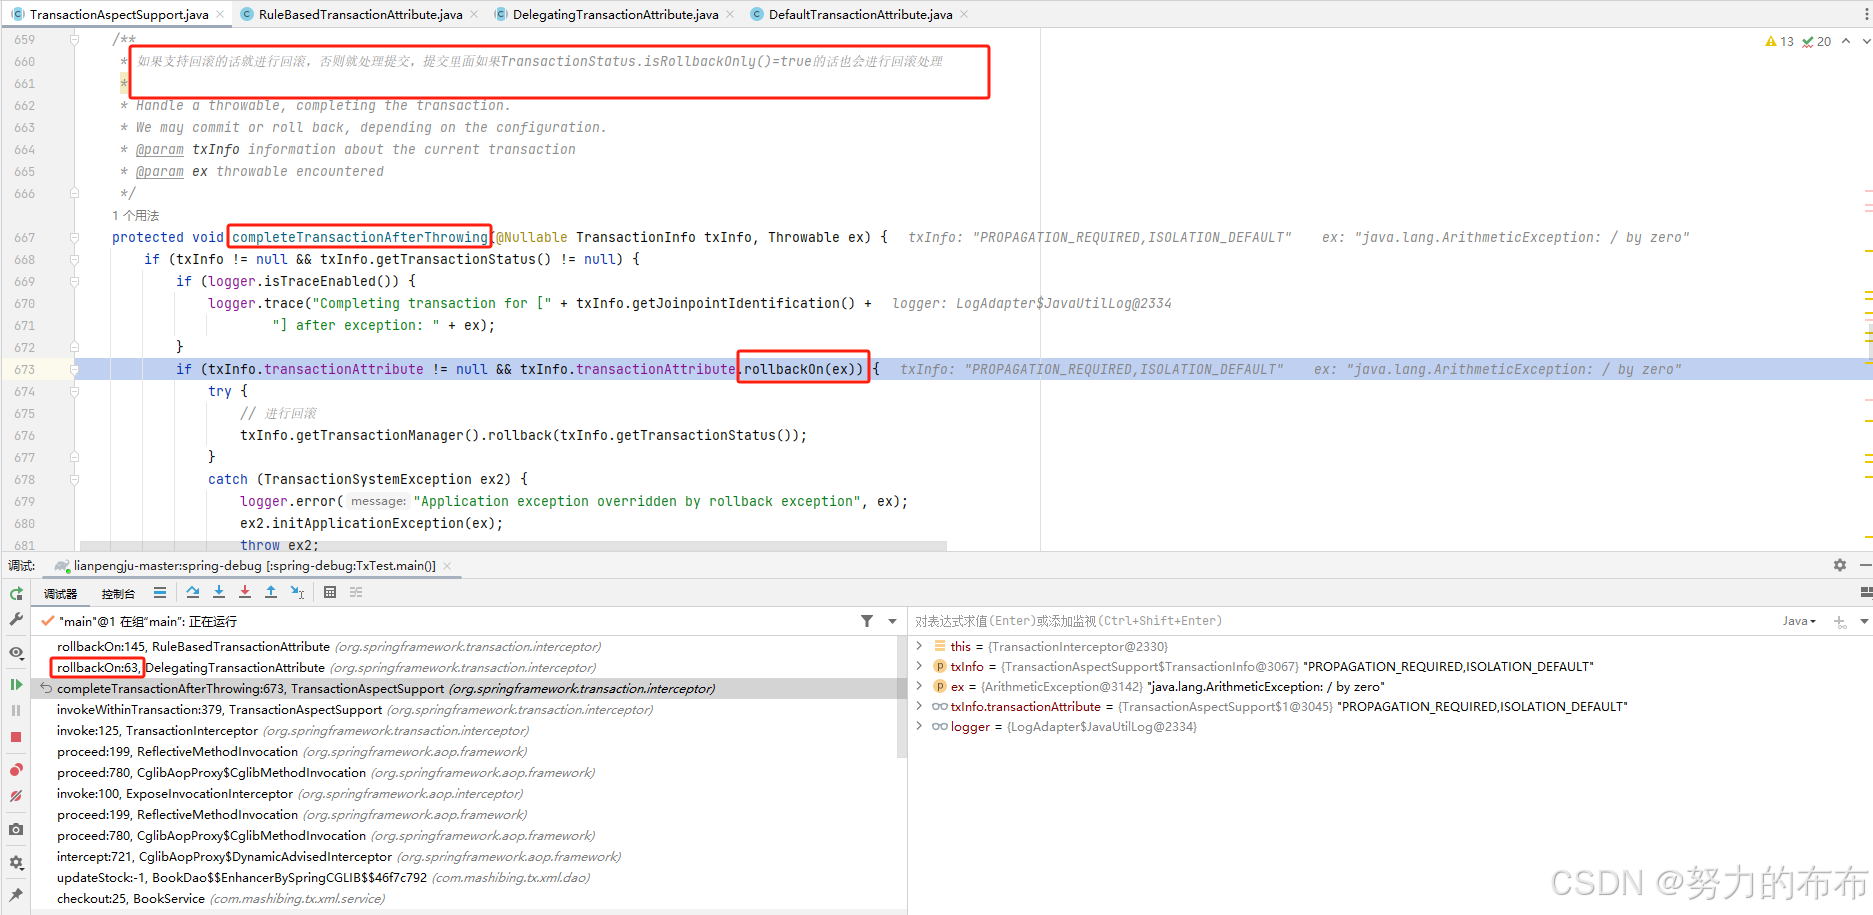Go to next highlighted error arrow
This screenshot has height=915, width=1873.
1866,41
